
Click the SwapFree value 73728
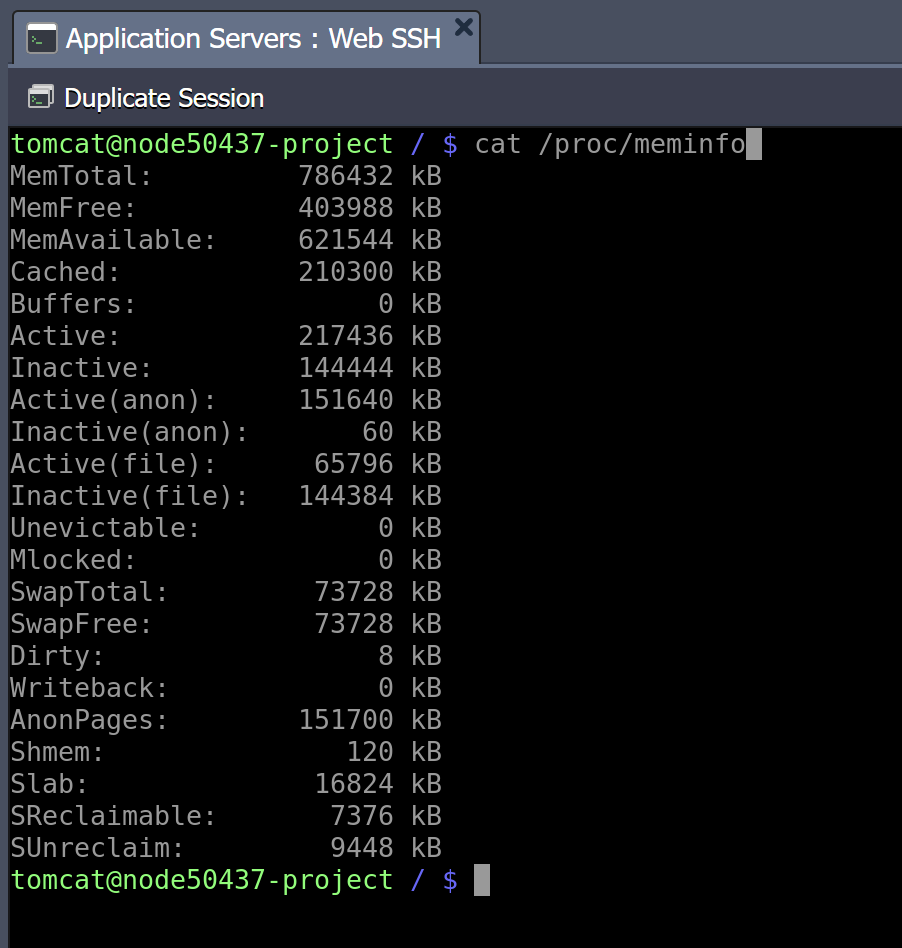click(354, 624)
